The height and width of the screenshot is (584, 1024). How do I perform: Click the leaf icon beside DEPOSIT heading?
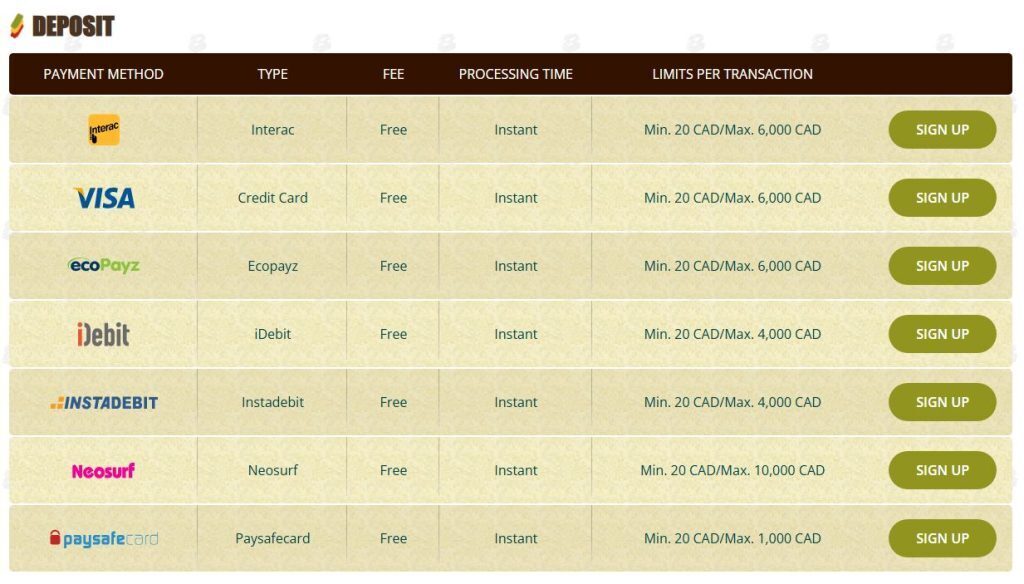pyautogui.click(x=17, y=26)
